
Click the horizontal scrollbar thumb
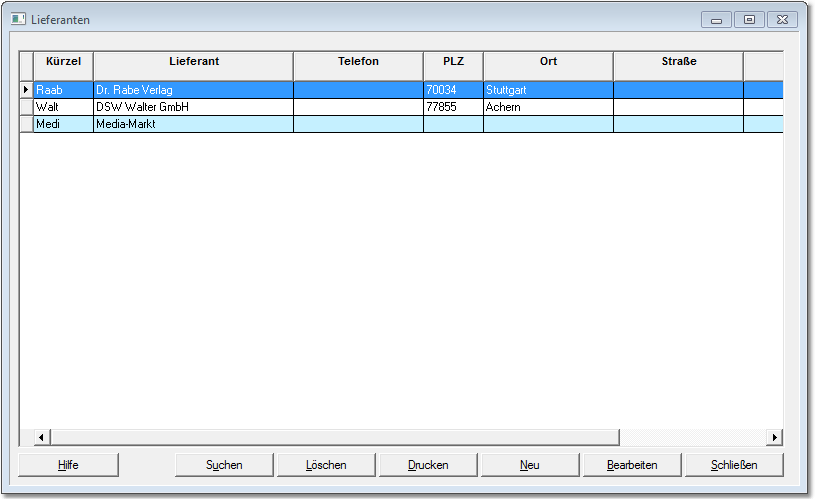tap(334, 438)
